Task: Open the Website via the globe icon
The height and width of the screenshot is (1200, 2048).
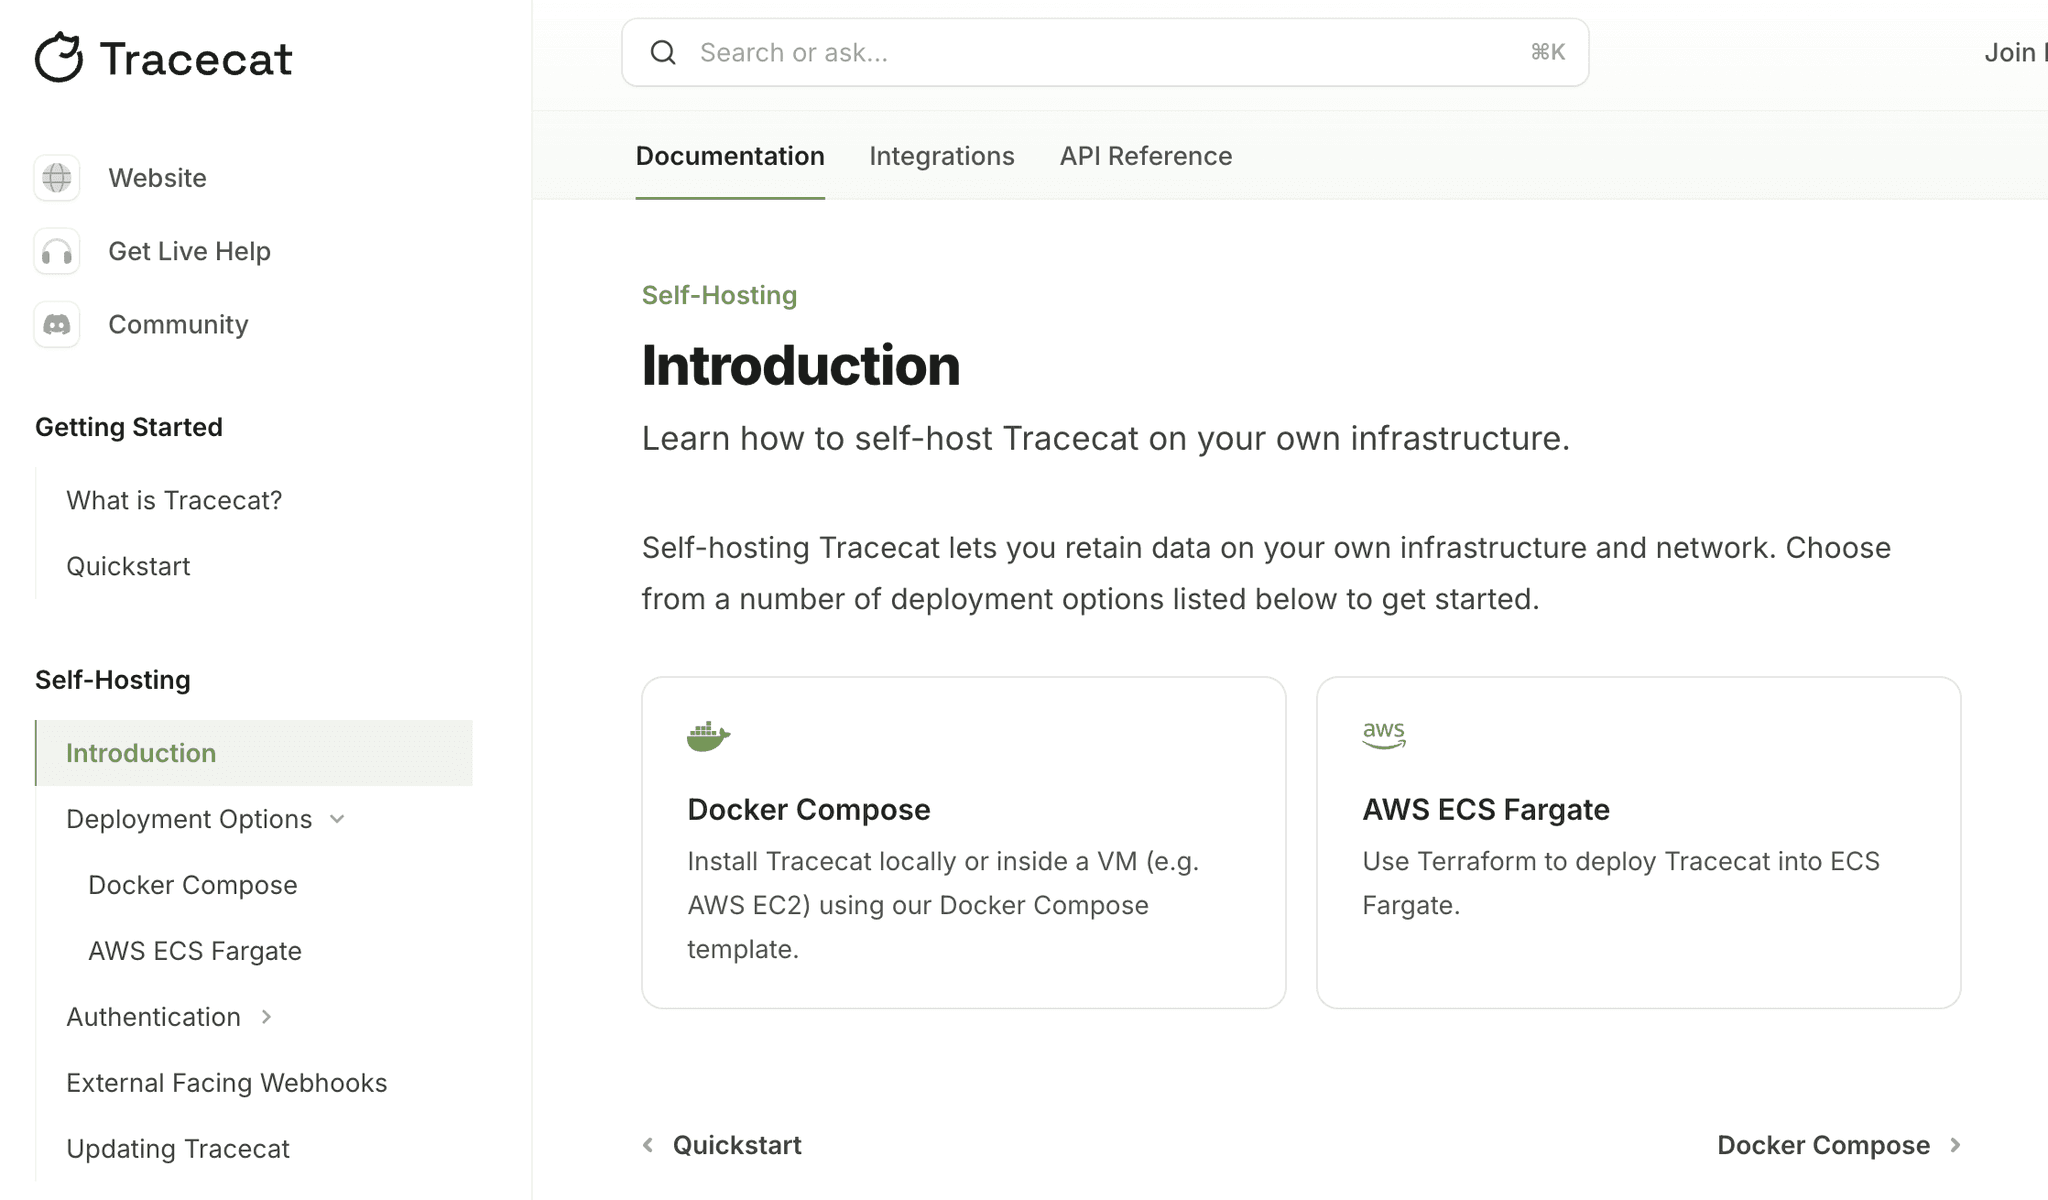Action: 56,177
